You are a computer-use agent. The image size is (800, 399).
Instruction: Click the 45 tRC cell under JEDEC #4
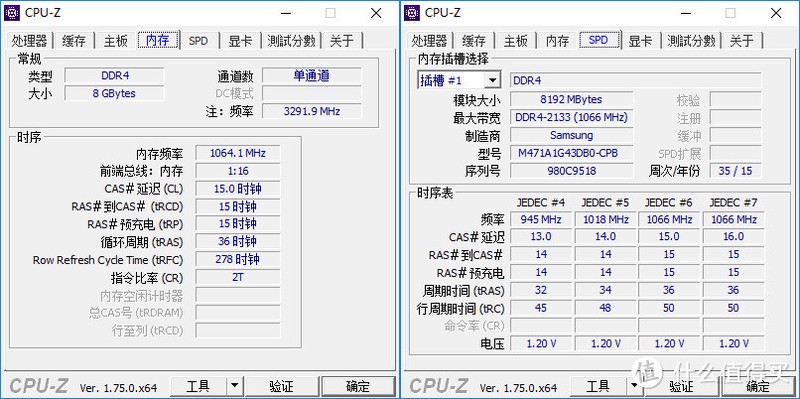coord(541,308)
